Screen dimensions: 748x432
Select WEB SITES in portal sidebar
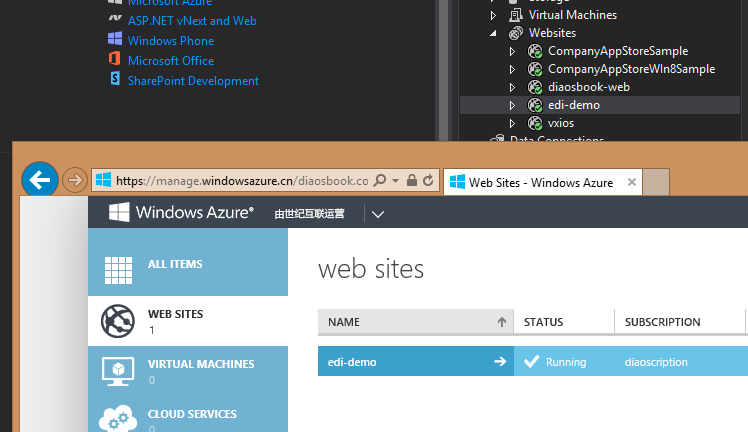click(x=188, y=321)
